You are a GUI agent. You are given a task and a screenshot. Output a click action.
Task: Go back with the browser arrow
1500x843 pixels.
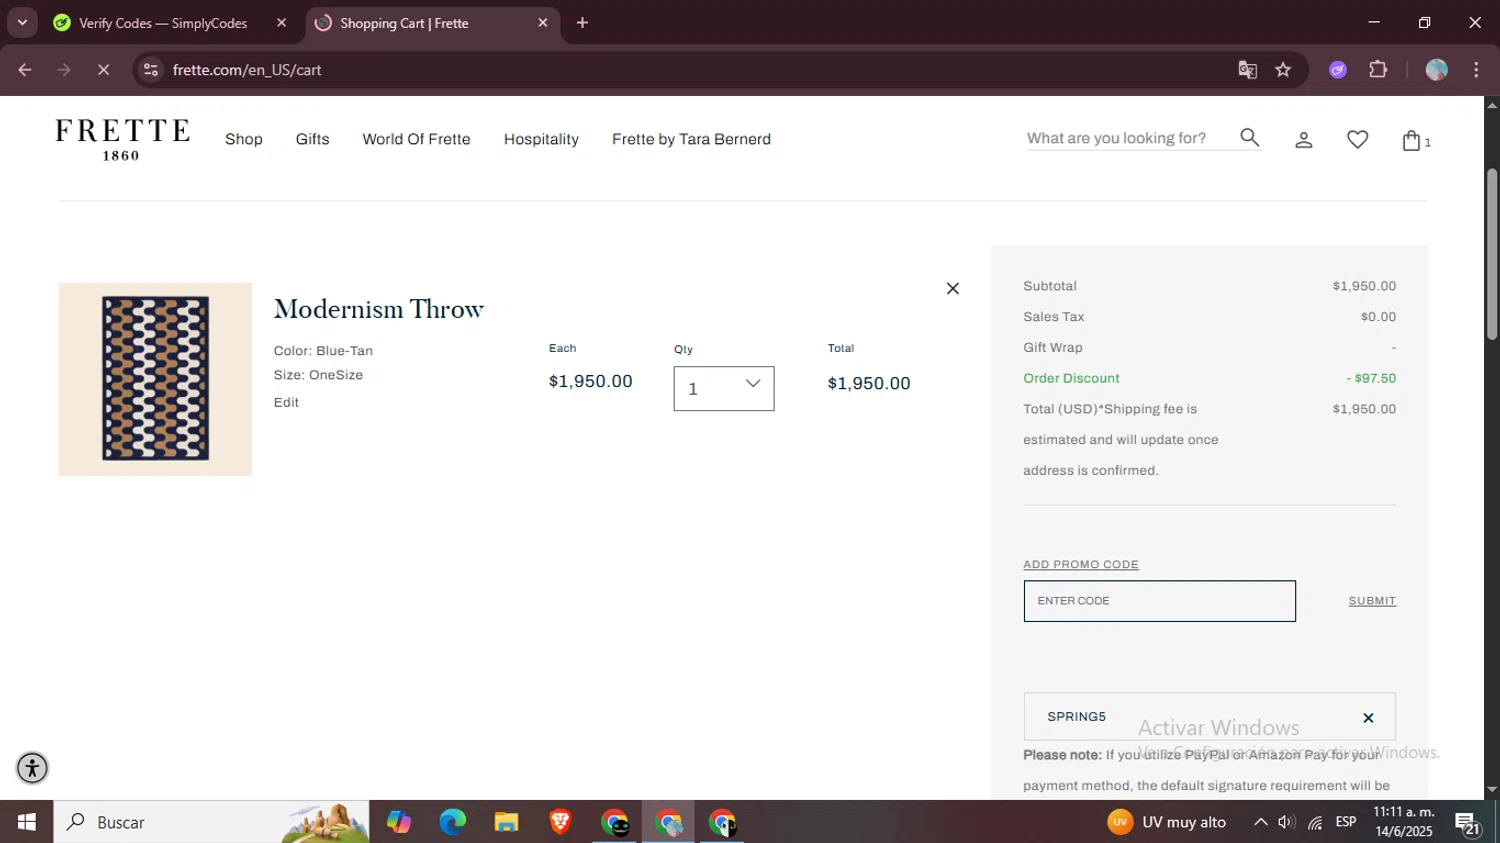pos(25,70)
